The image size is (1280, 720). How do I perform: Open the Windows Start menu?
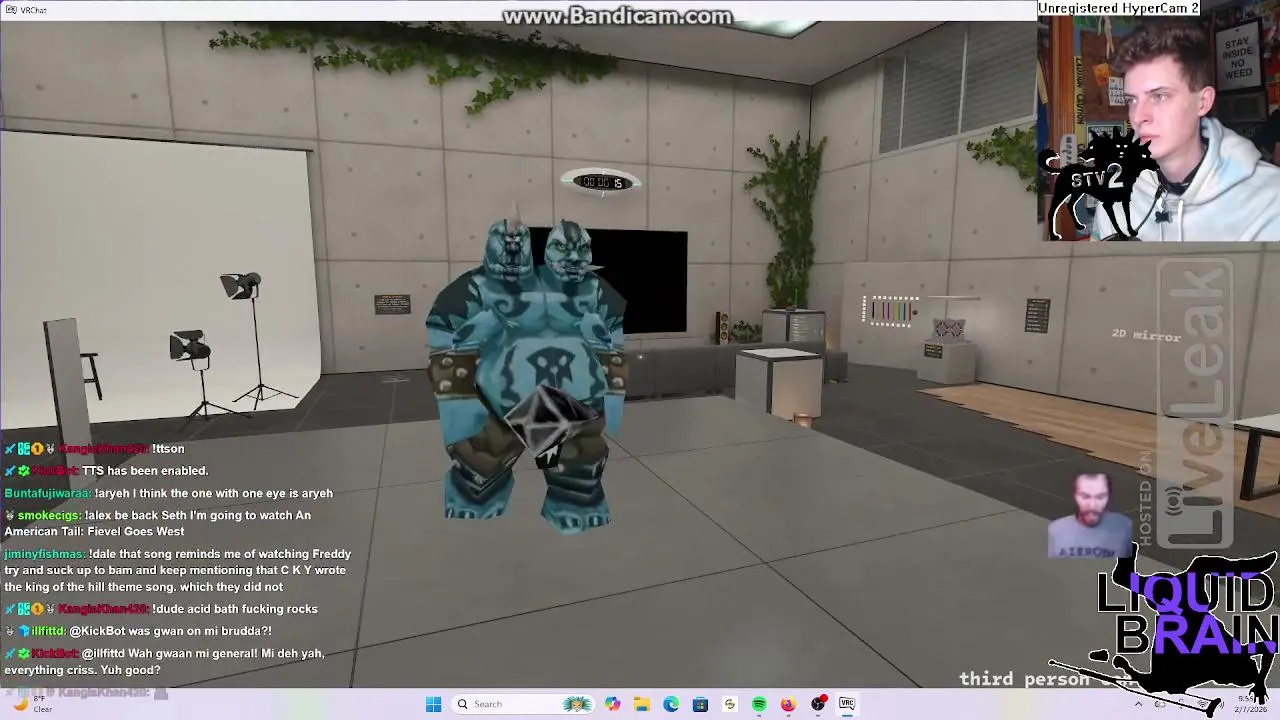pyautogui.click(x=433, y=704)
